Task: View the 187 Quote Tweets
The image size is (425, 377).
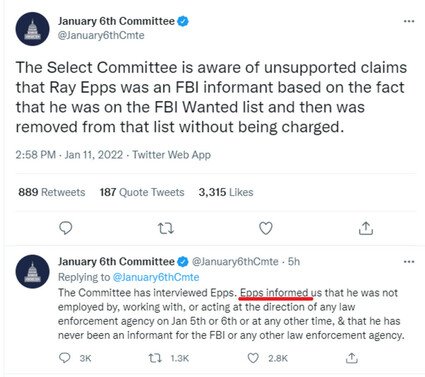Action: click(x=142, y=192)
